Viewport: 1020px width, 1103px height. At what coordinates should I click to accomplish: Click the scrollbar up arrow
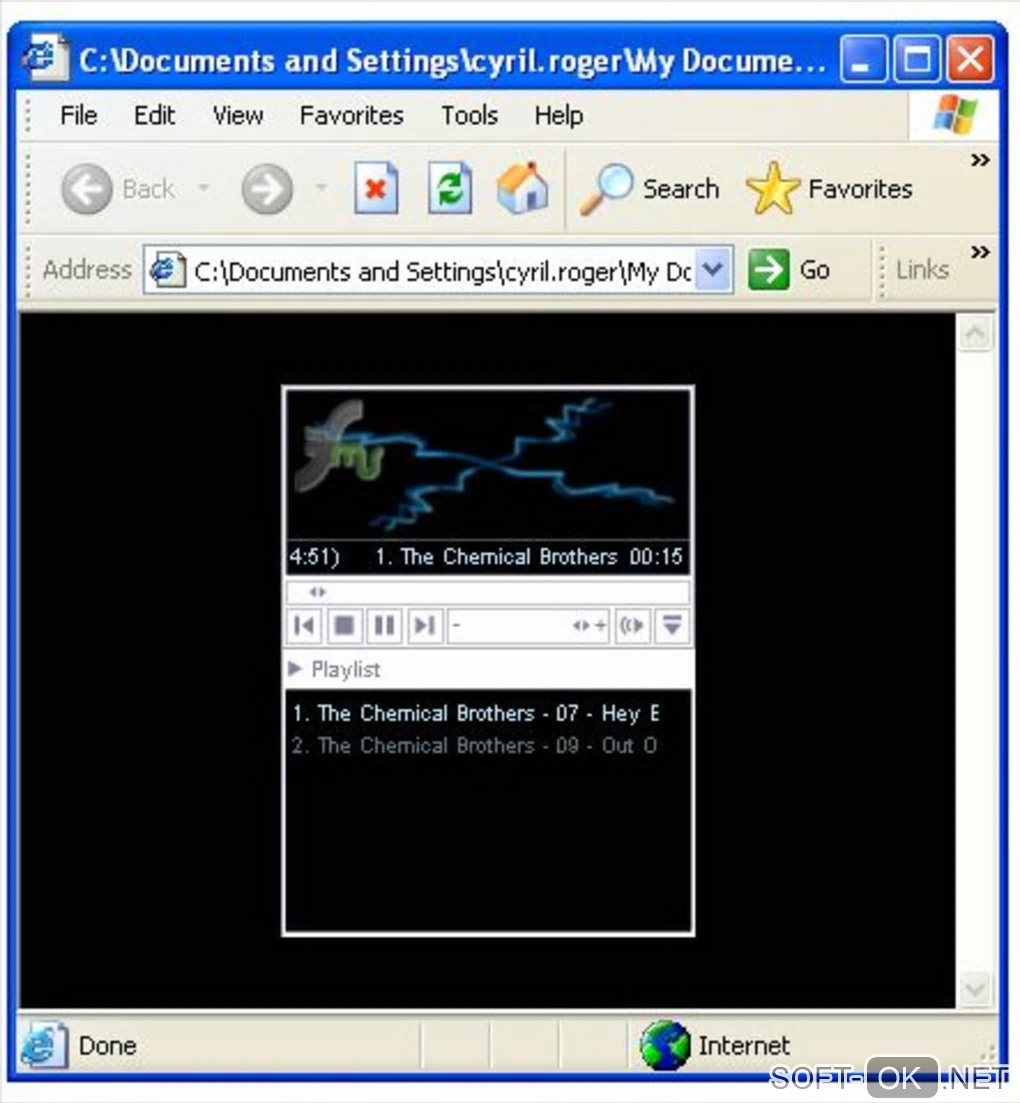pos(976,334)
